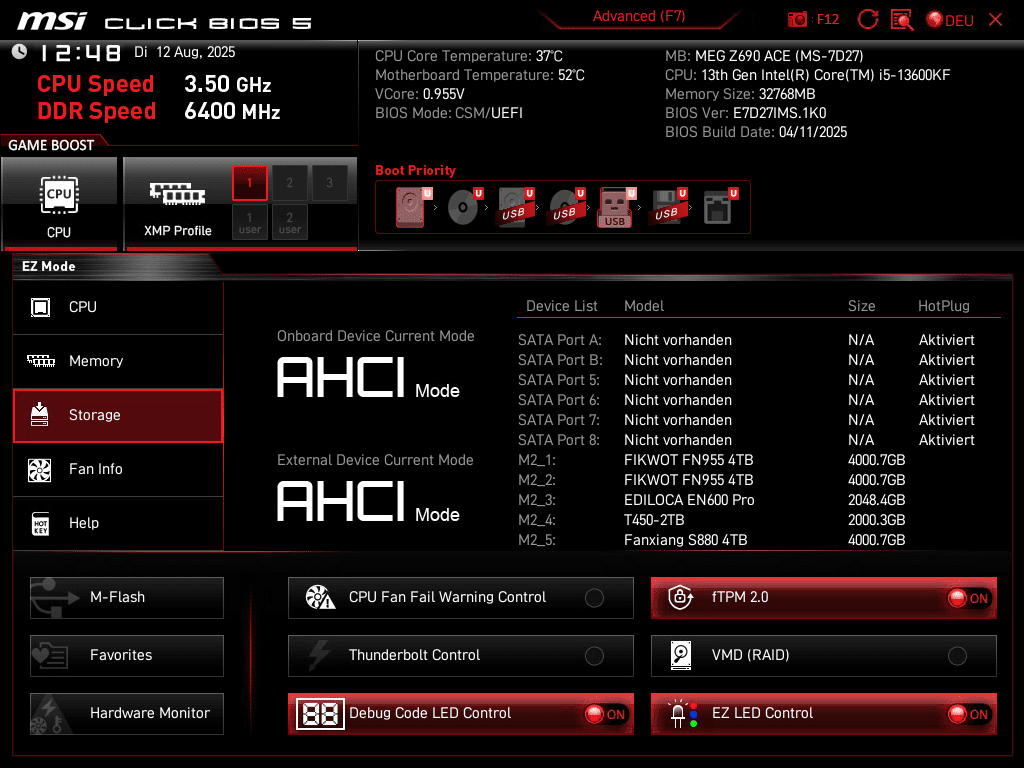Select the network boot device icon
Image resolution: width=1024 pixels, height=768 pixels.
(720, 207)
